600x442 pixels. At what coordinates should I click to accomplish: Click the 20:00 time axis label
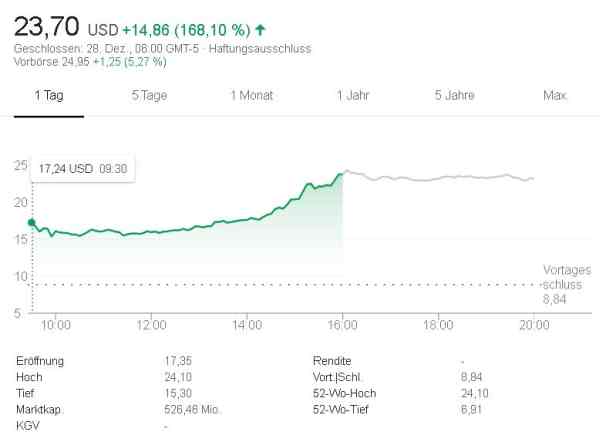pyautogui.click(x=533, y=325)
